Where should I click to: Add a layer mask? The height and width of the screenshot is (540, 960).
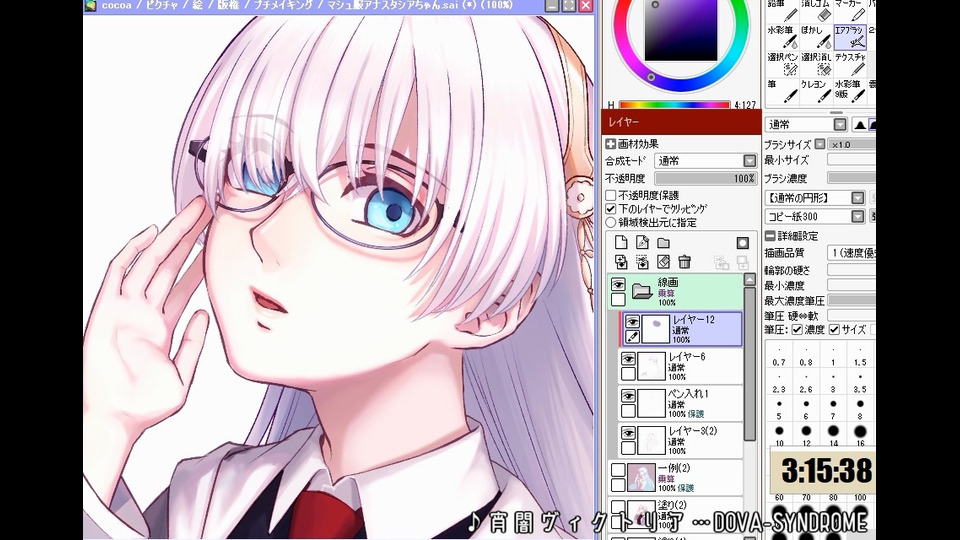point(743,243)
